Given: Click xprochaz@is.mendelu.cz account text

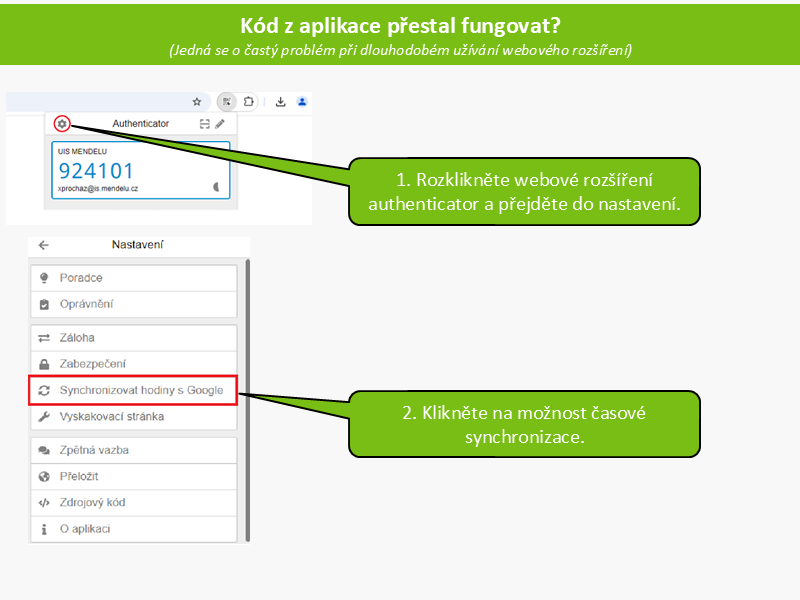Looking at the screenshot, I should pyautogui.click(x=98, y=188).
